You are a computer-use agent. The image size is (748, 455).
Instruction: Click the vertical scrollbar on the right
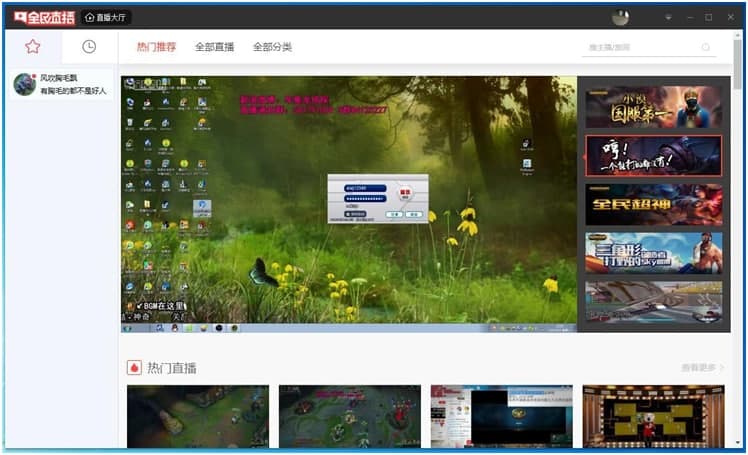(x=738, y=64)
